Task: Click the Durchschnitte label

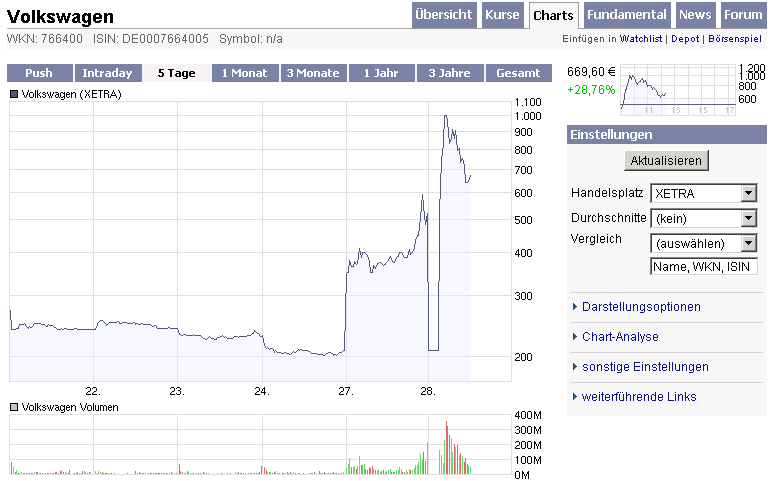Action: (x=609, y=218)
